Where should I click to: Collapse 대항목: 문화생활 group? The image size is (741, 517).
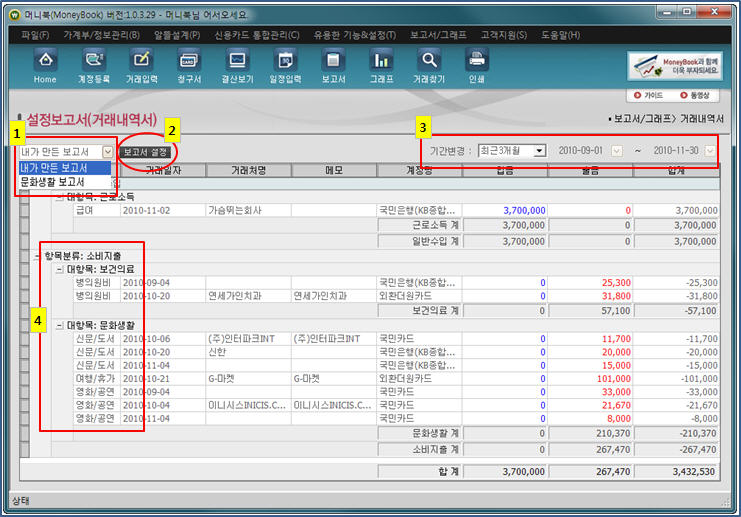tap(60, 326)
